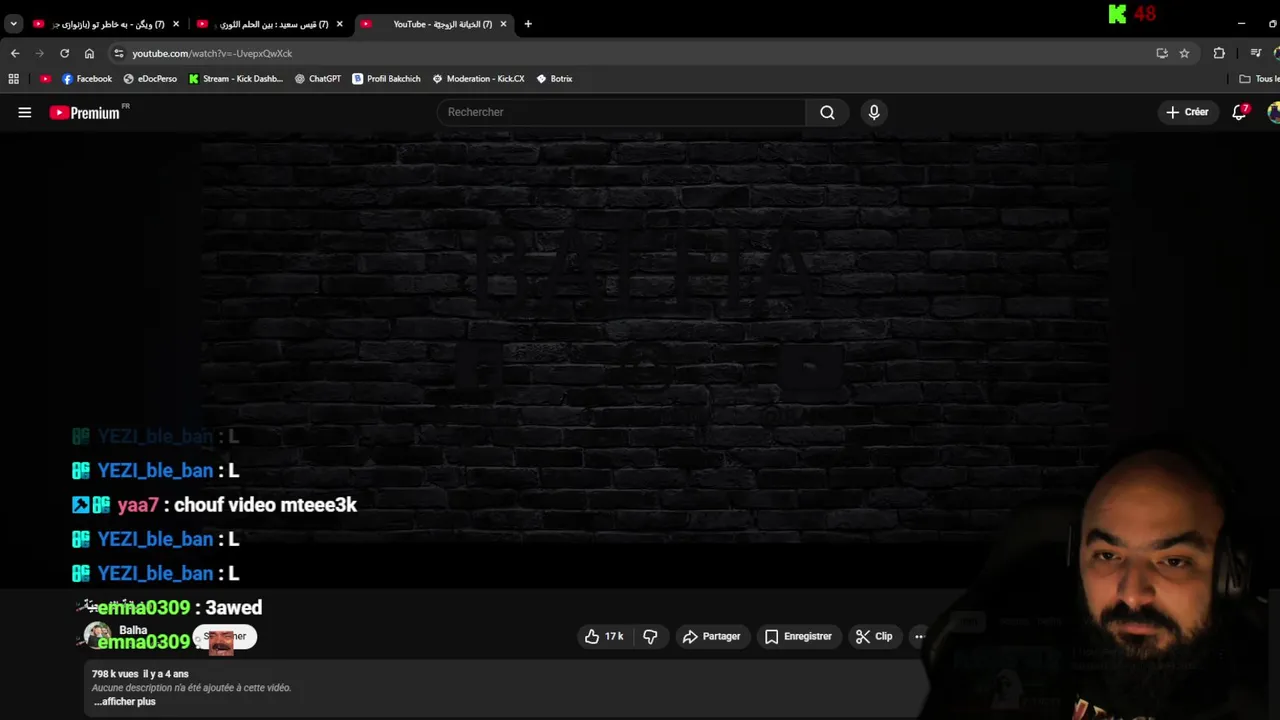Screen dimensions: 1280x720
Task: Open Stream - Kick Dashboard bookmark
Action: pyautogui.click(x=236, y=79)
